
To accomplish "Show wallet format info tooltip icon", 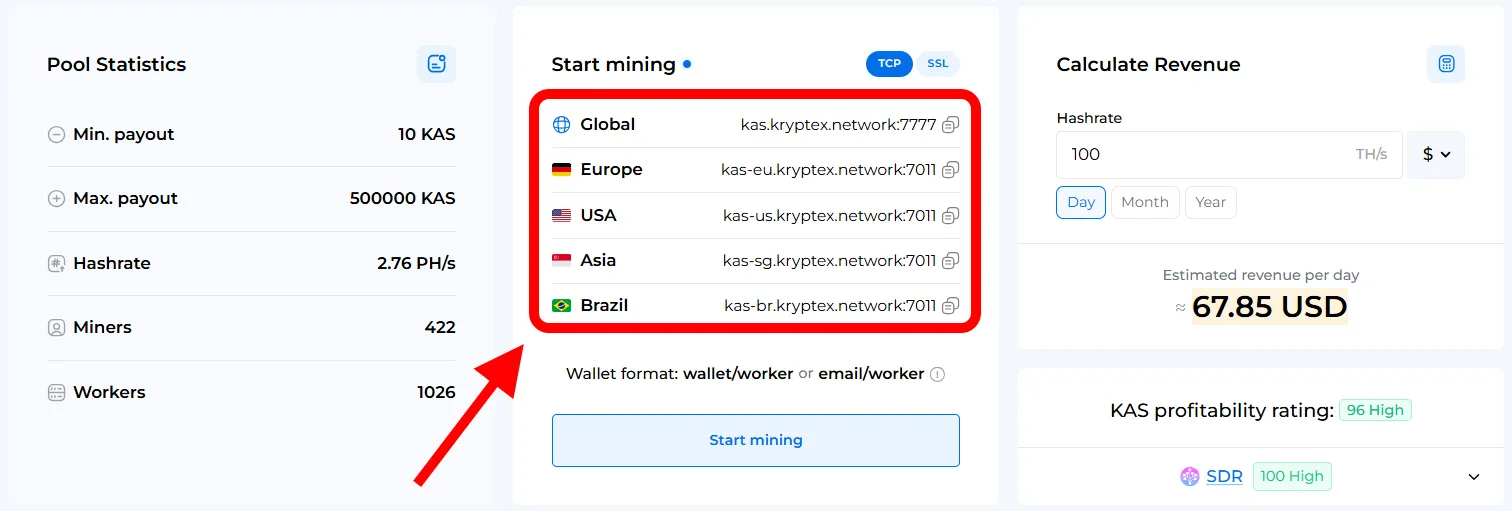I will [937, 375].
